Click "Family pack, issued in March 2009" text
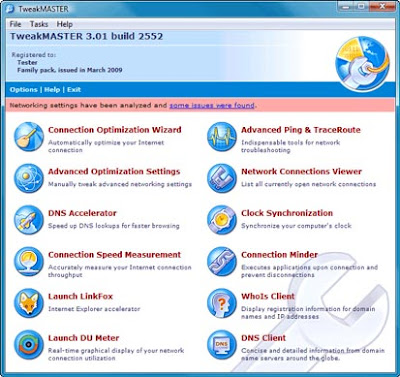This screenshot has width=400, height=377. point(70,70)
